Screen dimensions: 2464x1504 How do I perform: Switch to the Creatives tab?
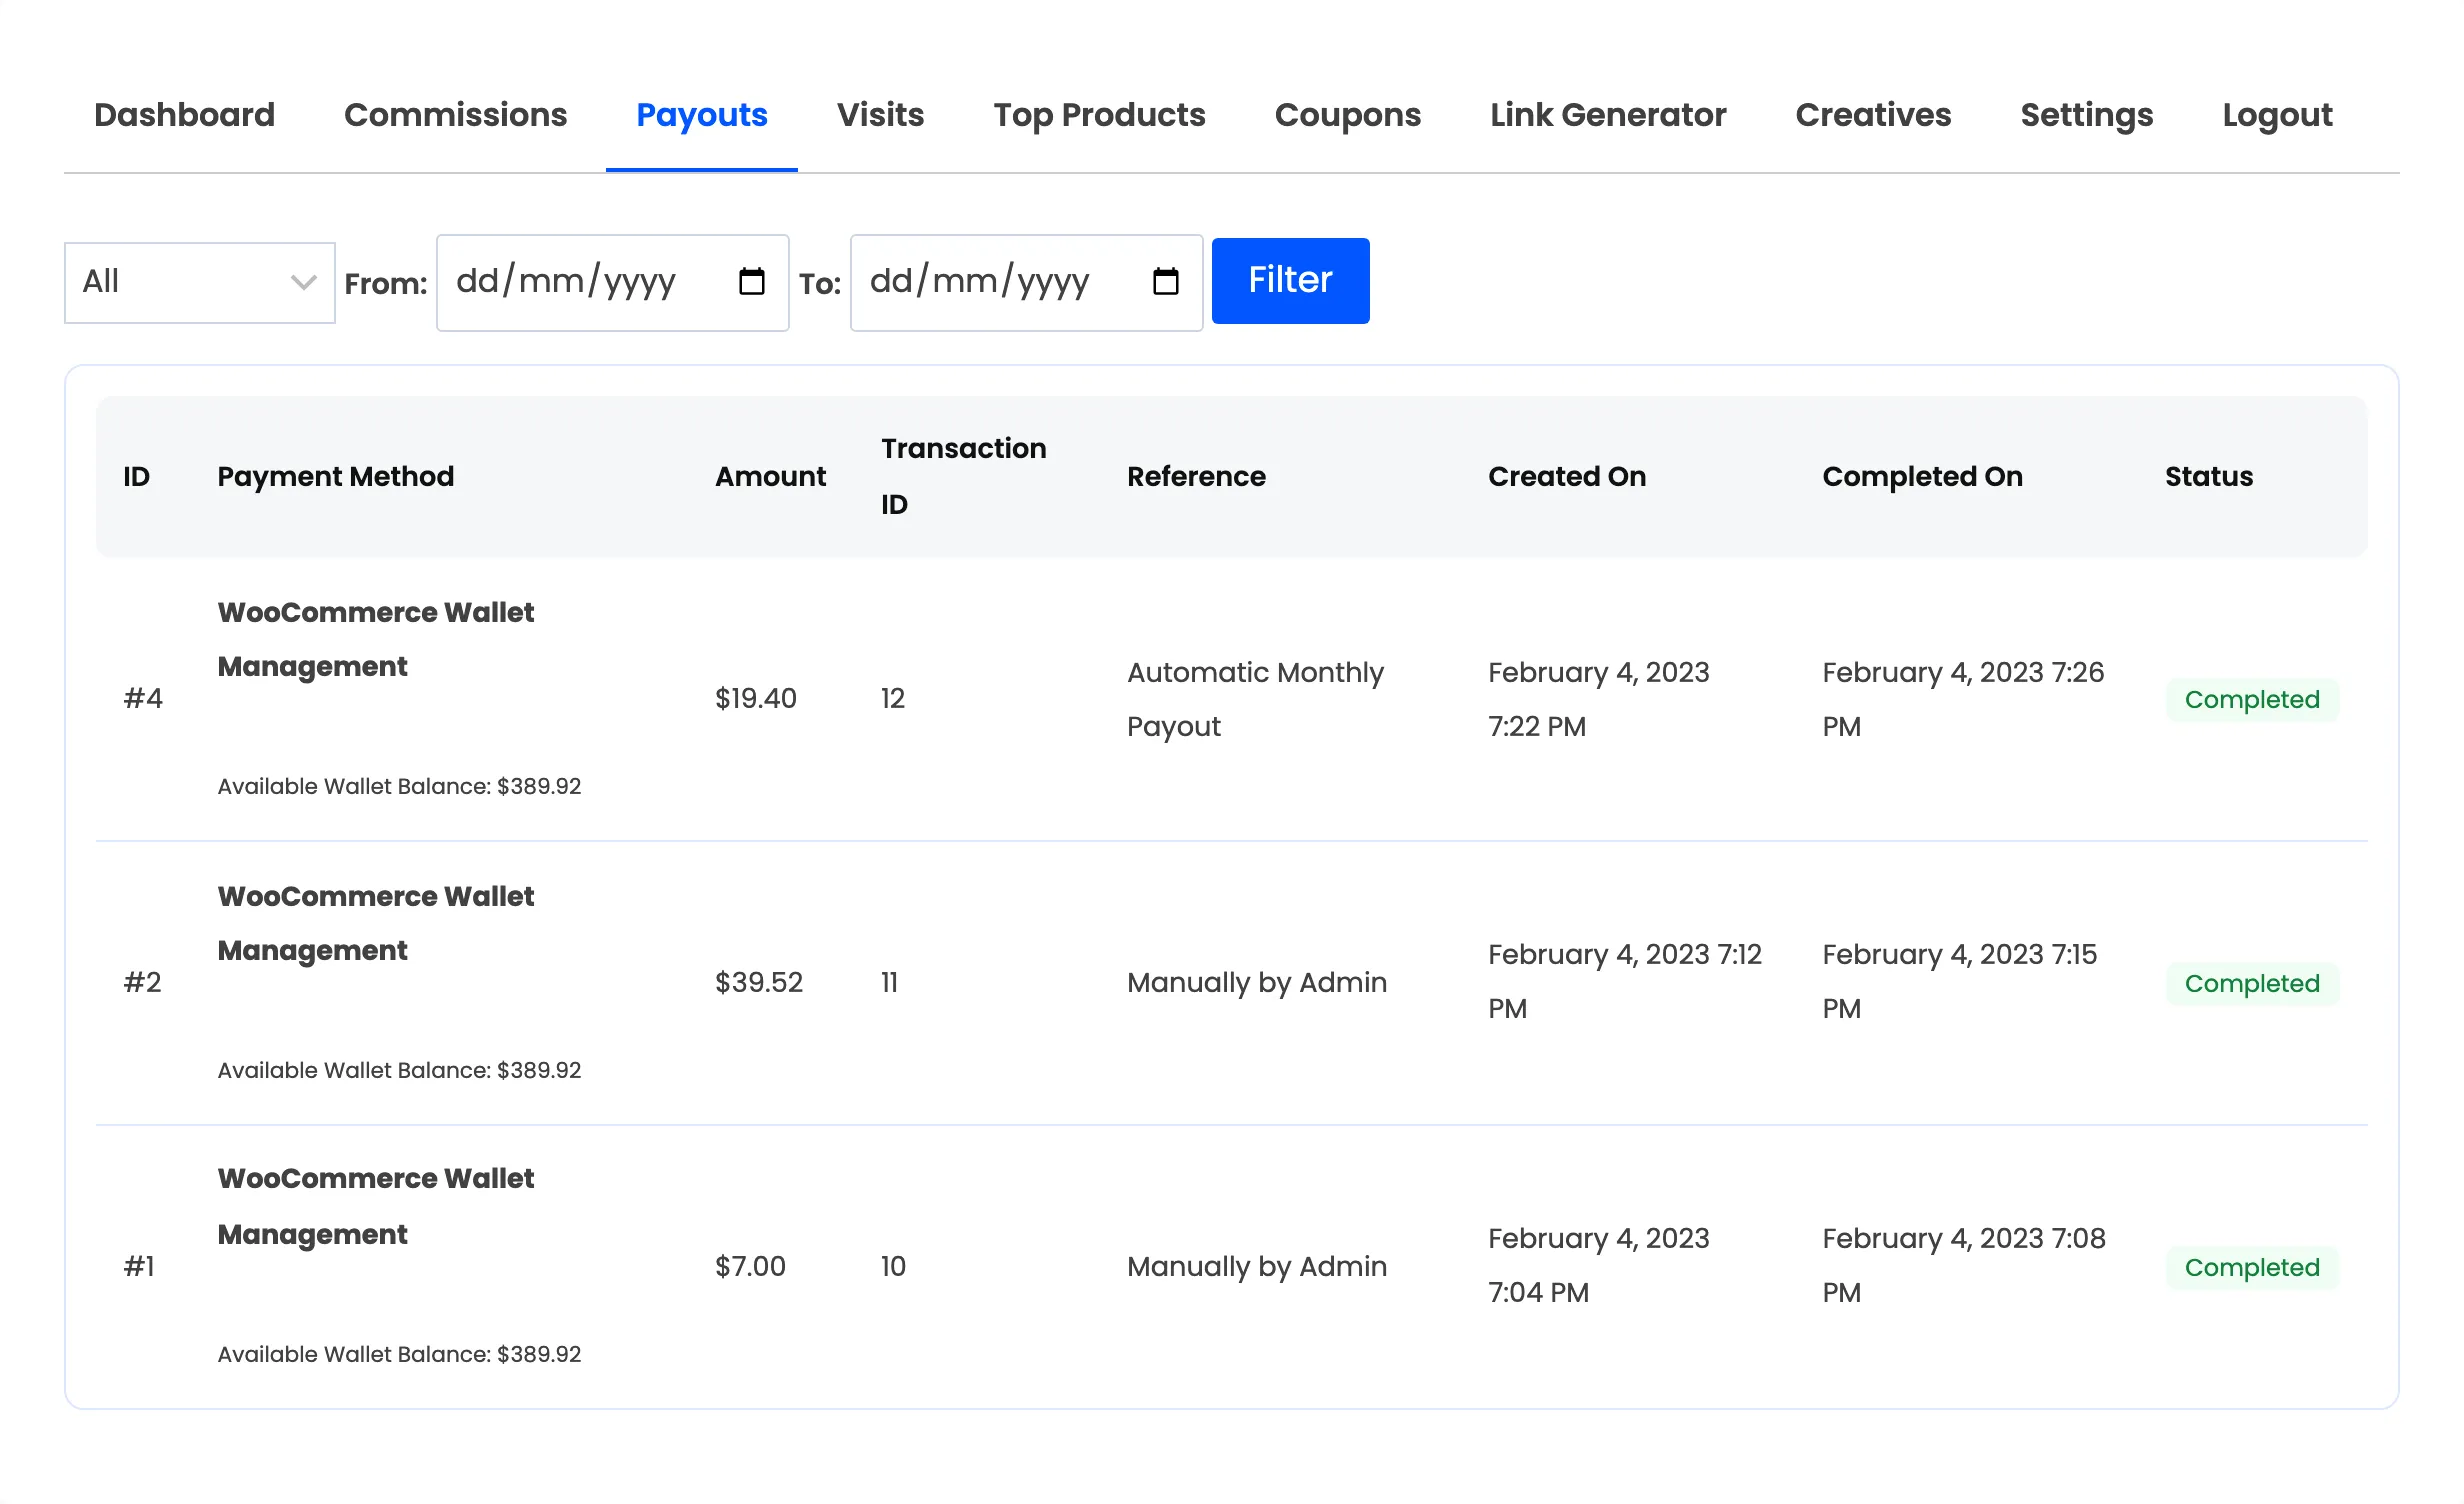(x=1873, y=115)
